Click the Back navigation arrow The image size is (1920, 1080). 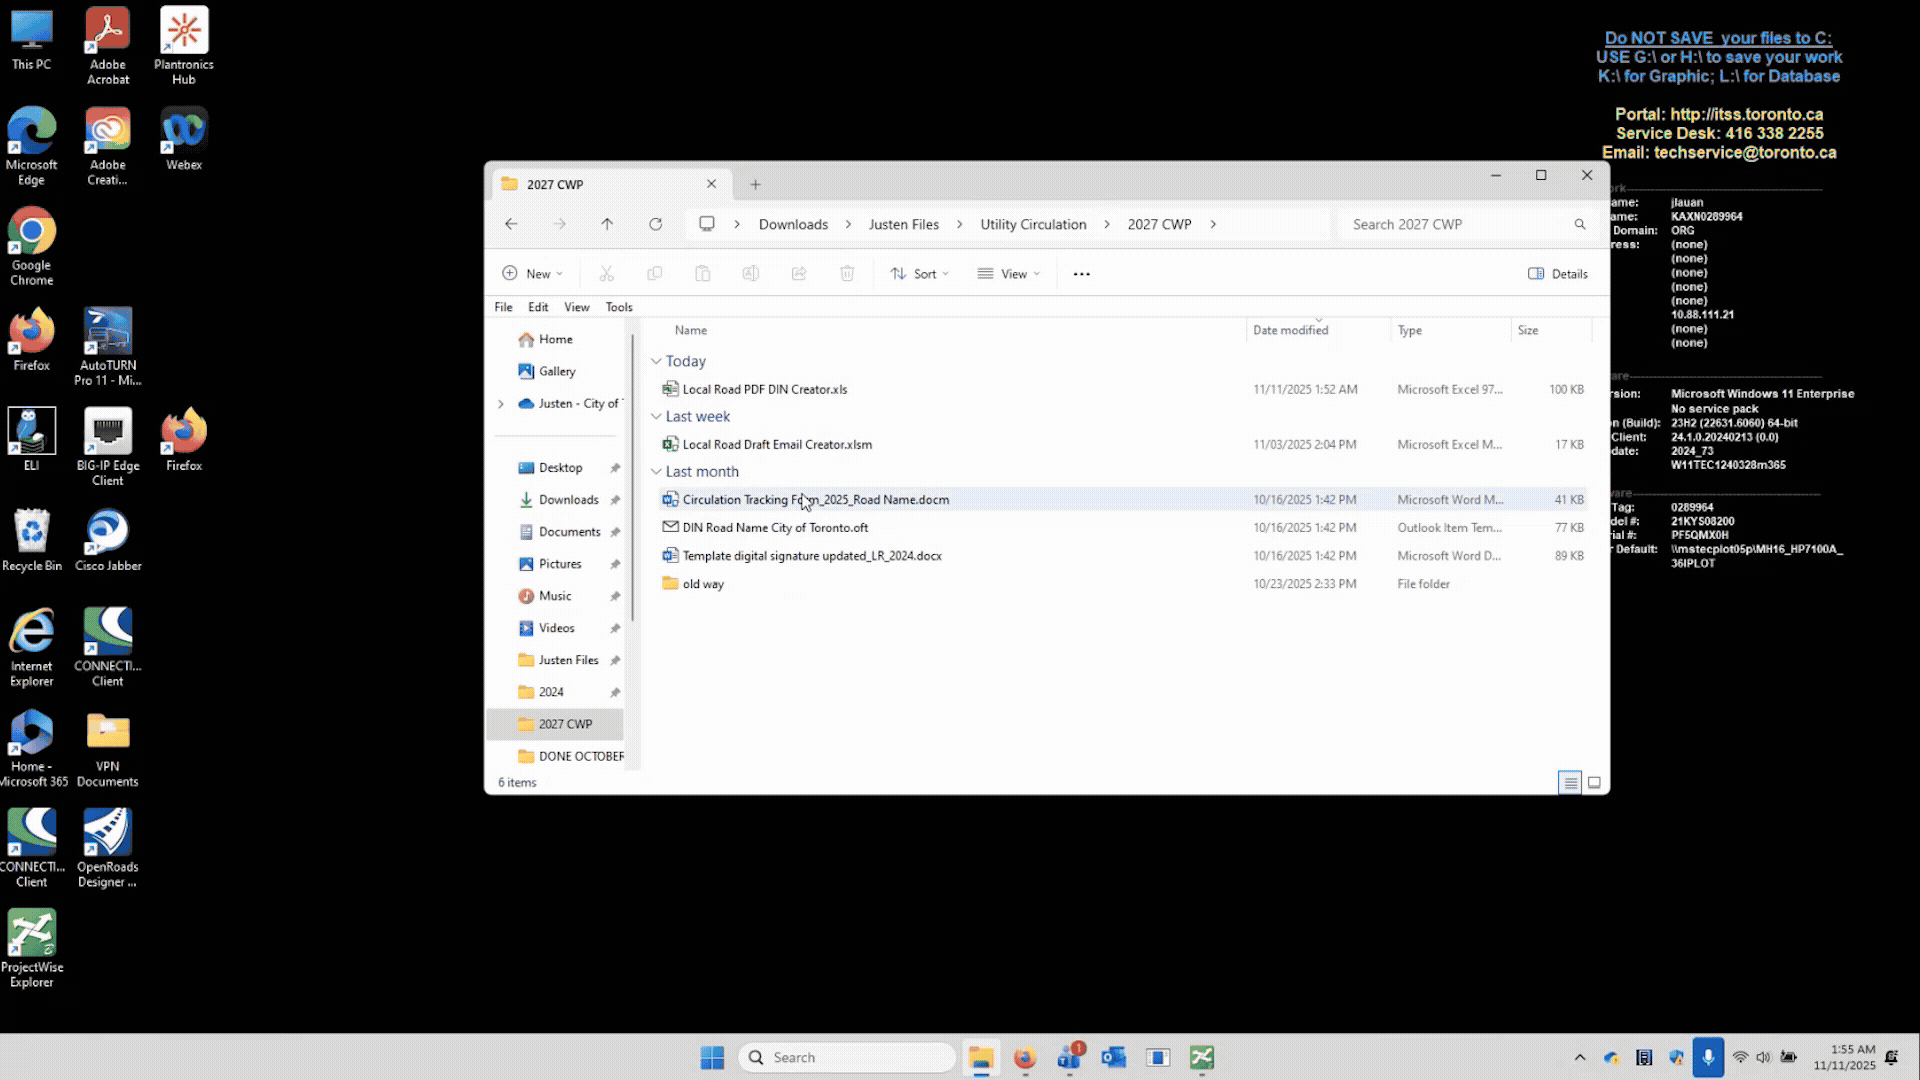[x=511, y=224]
